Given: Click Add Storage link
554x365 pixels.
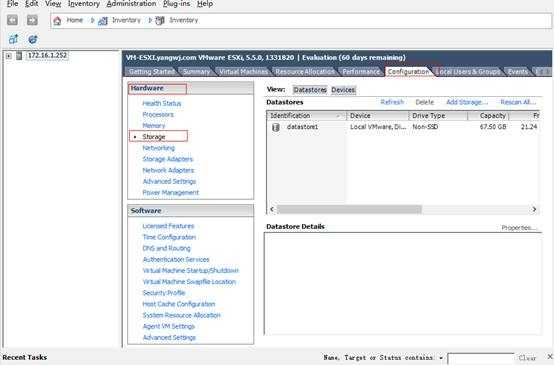Looking at the screenshot, I should 467,102.
